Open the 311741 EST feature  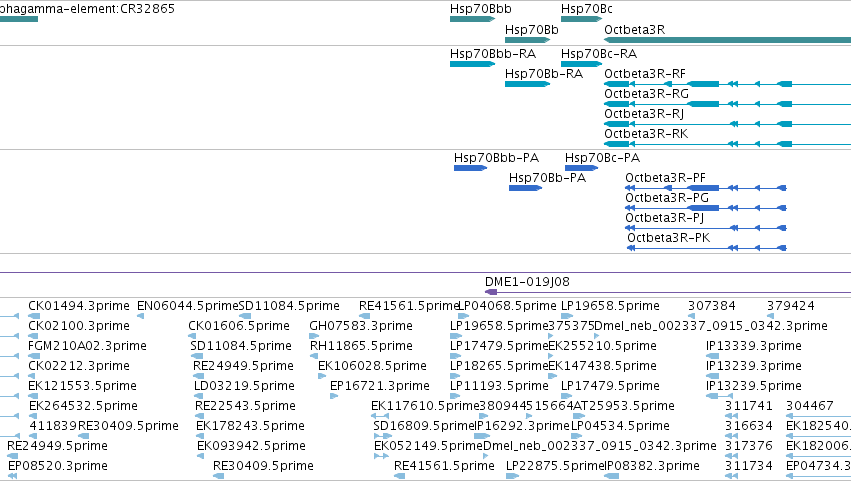[731, 416]
